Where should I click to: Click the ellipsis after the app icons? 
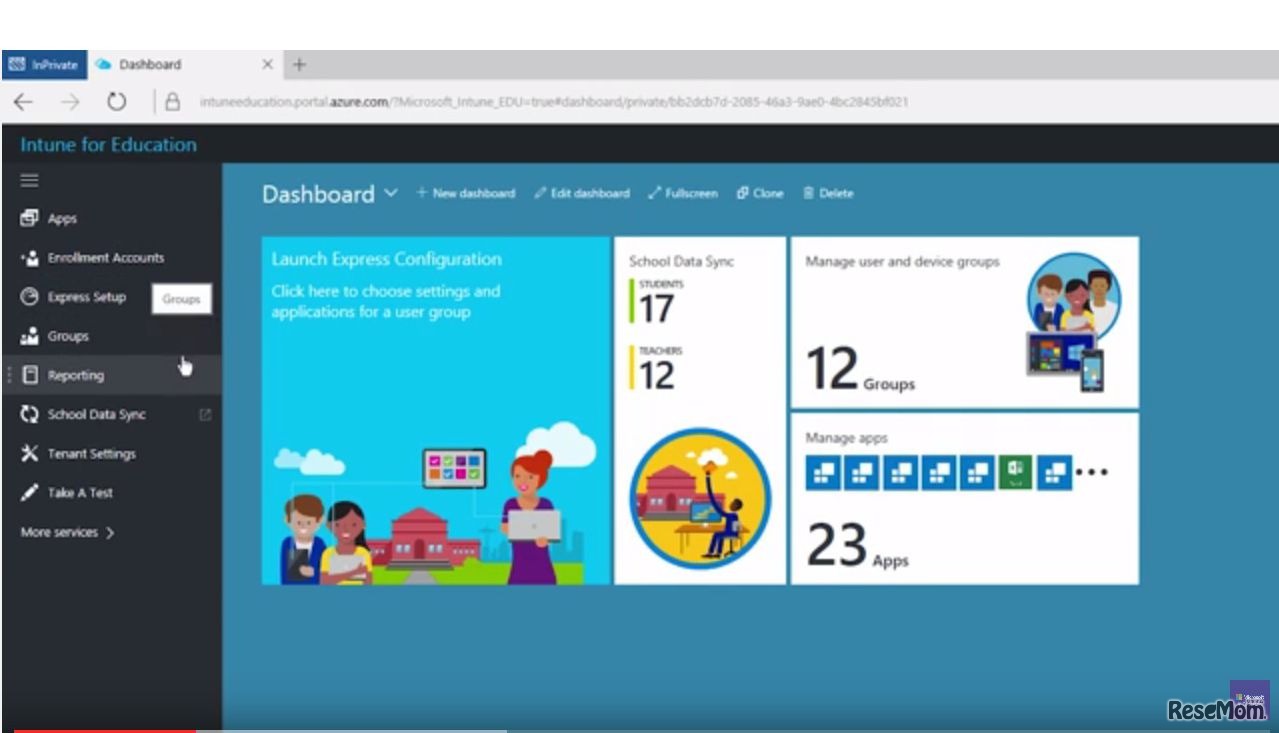point(1092,472)
